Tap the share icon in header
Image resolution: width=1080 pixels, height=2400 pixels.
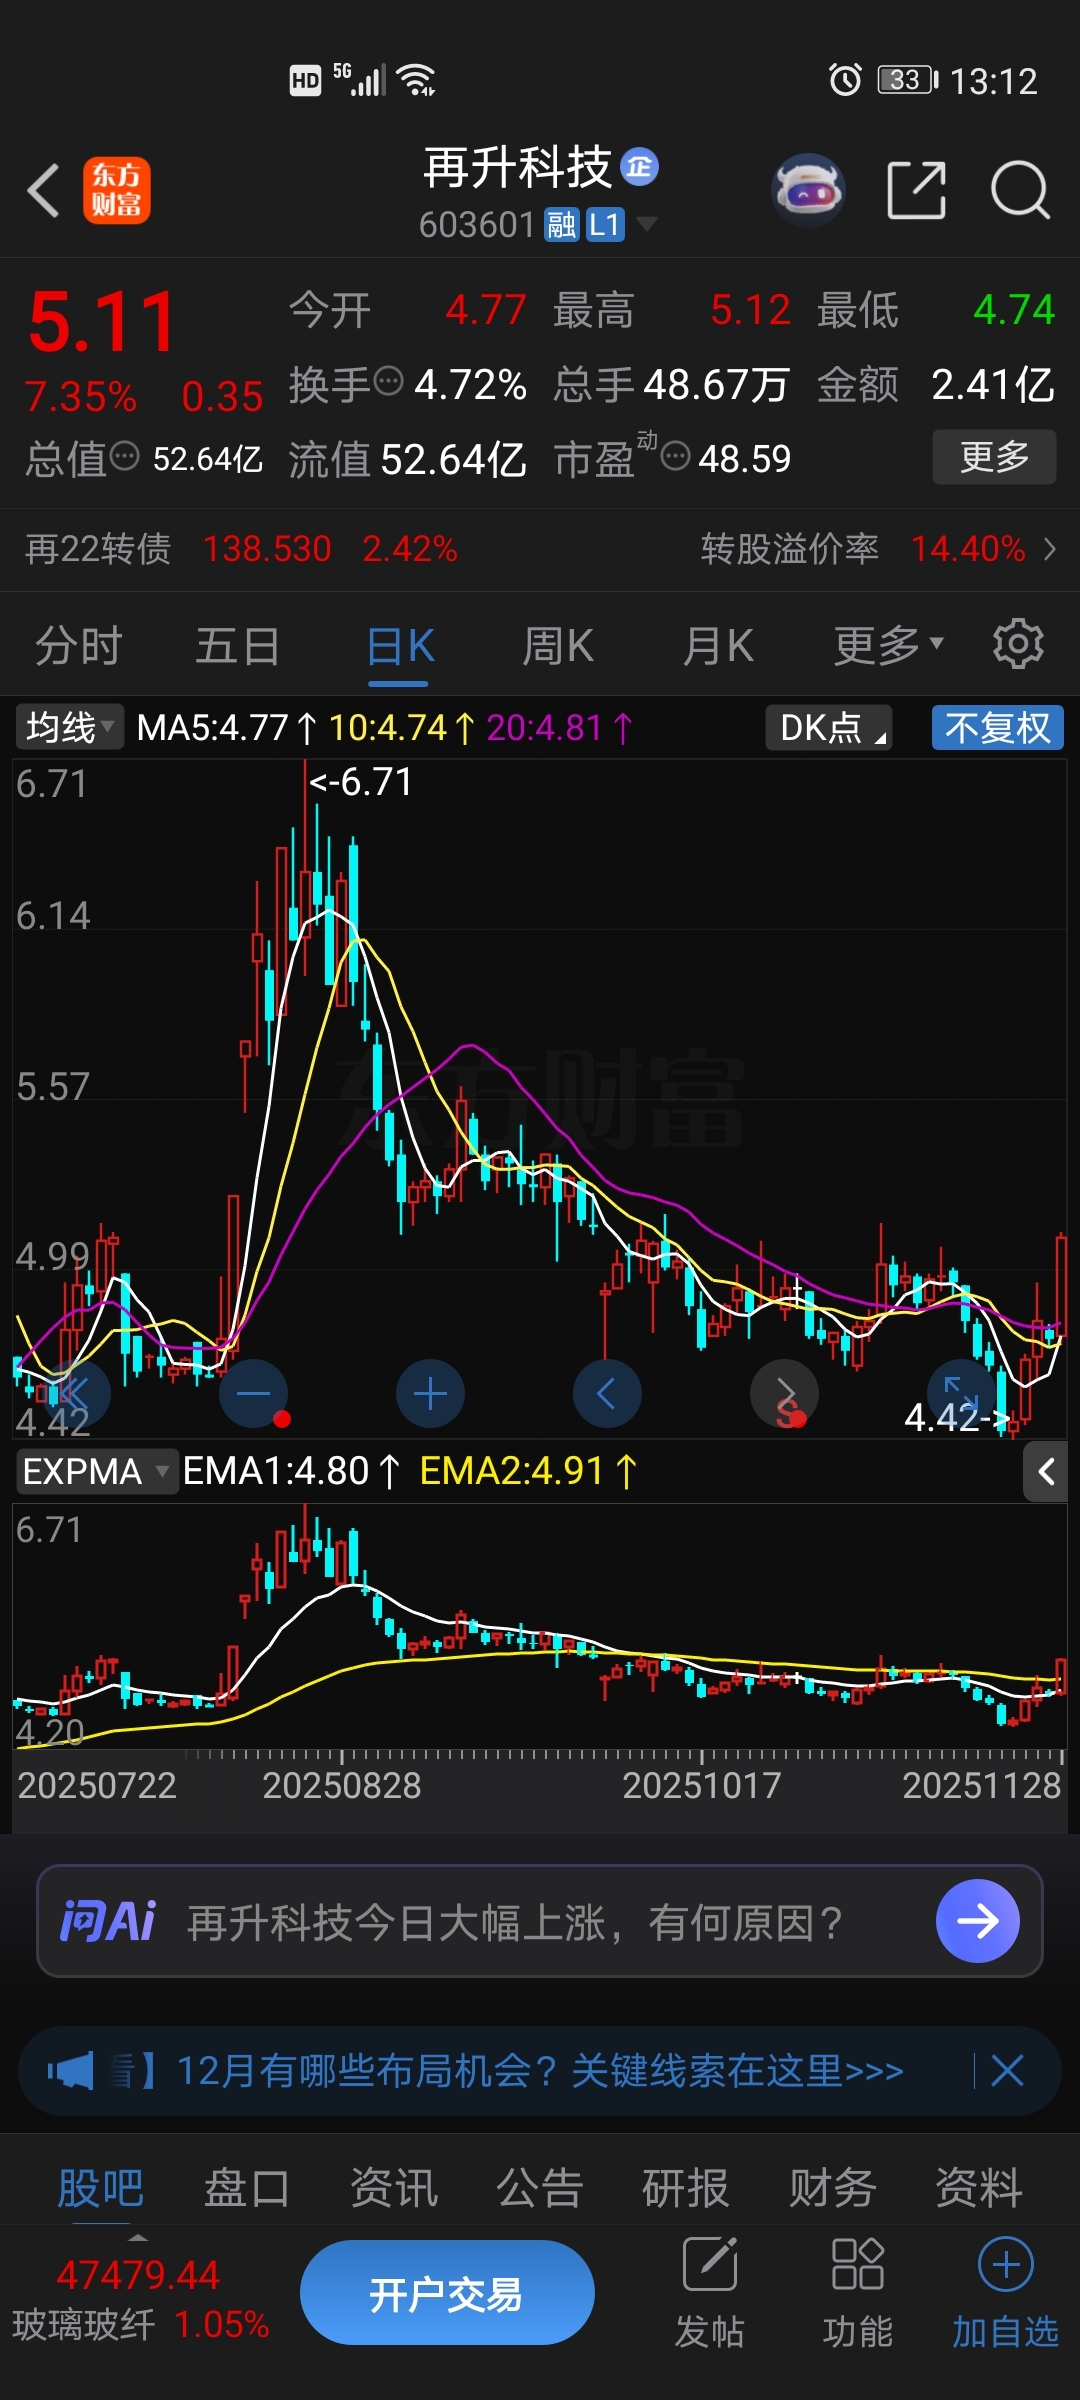point(917,189)
